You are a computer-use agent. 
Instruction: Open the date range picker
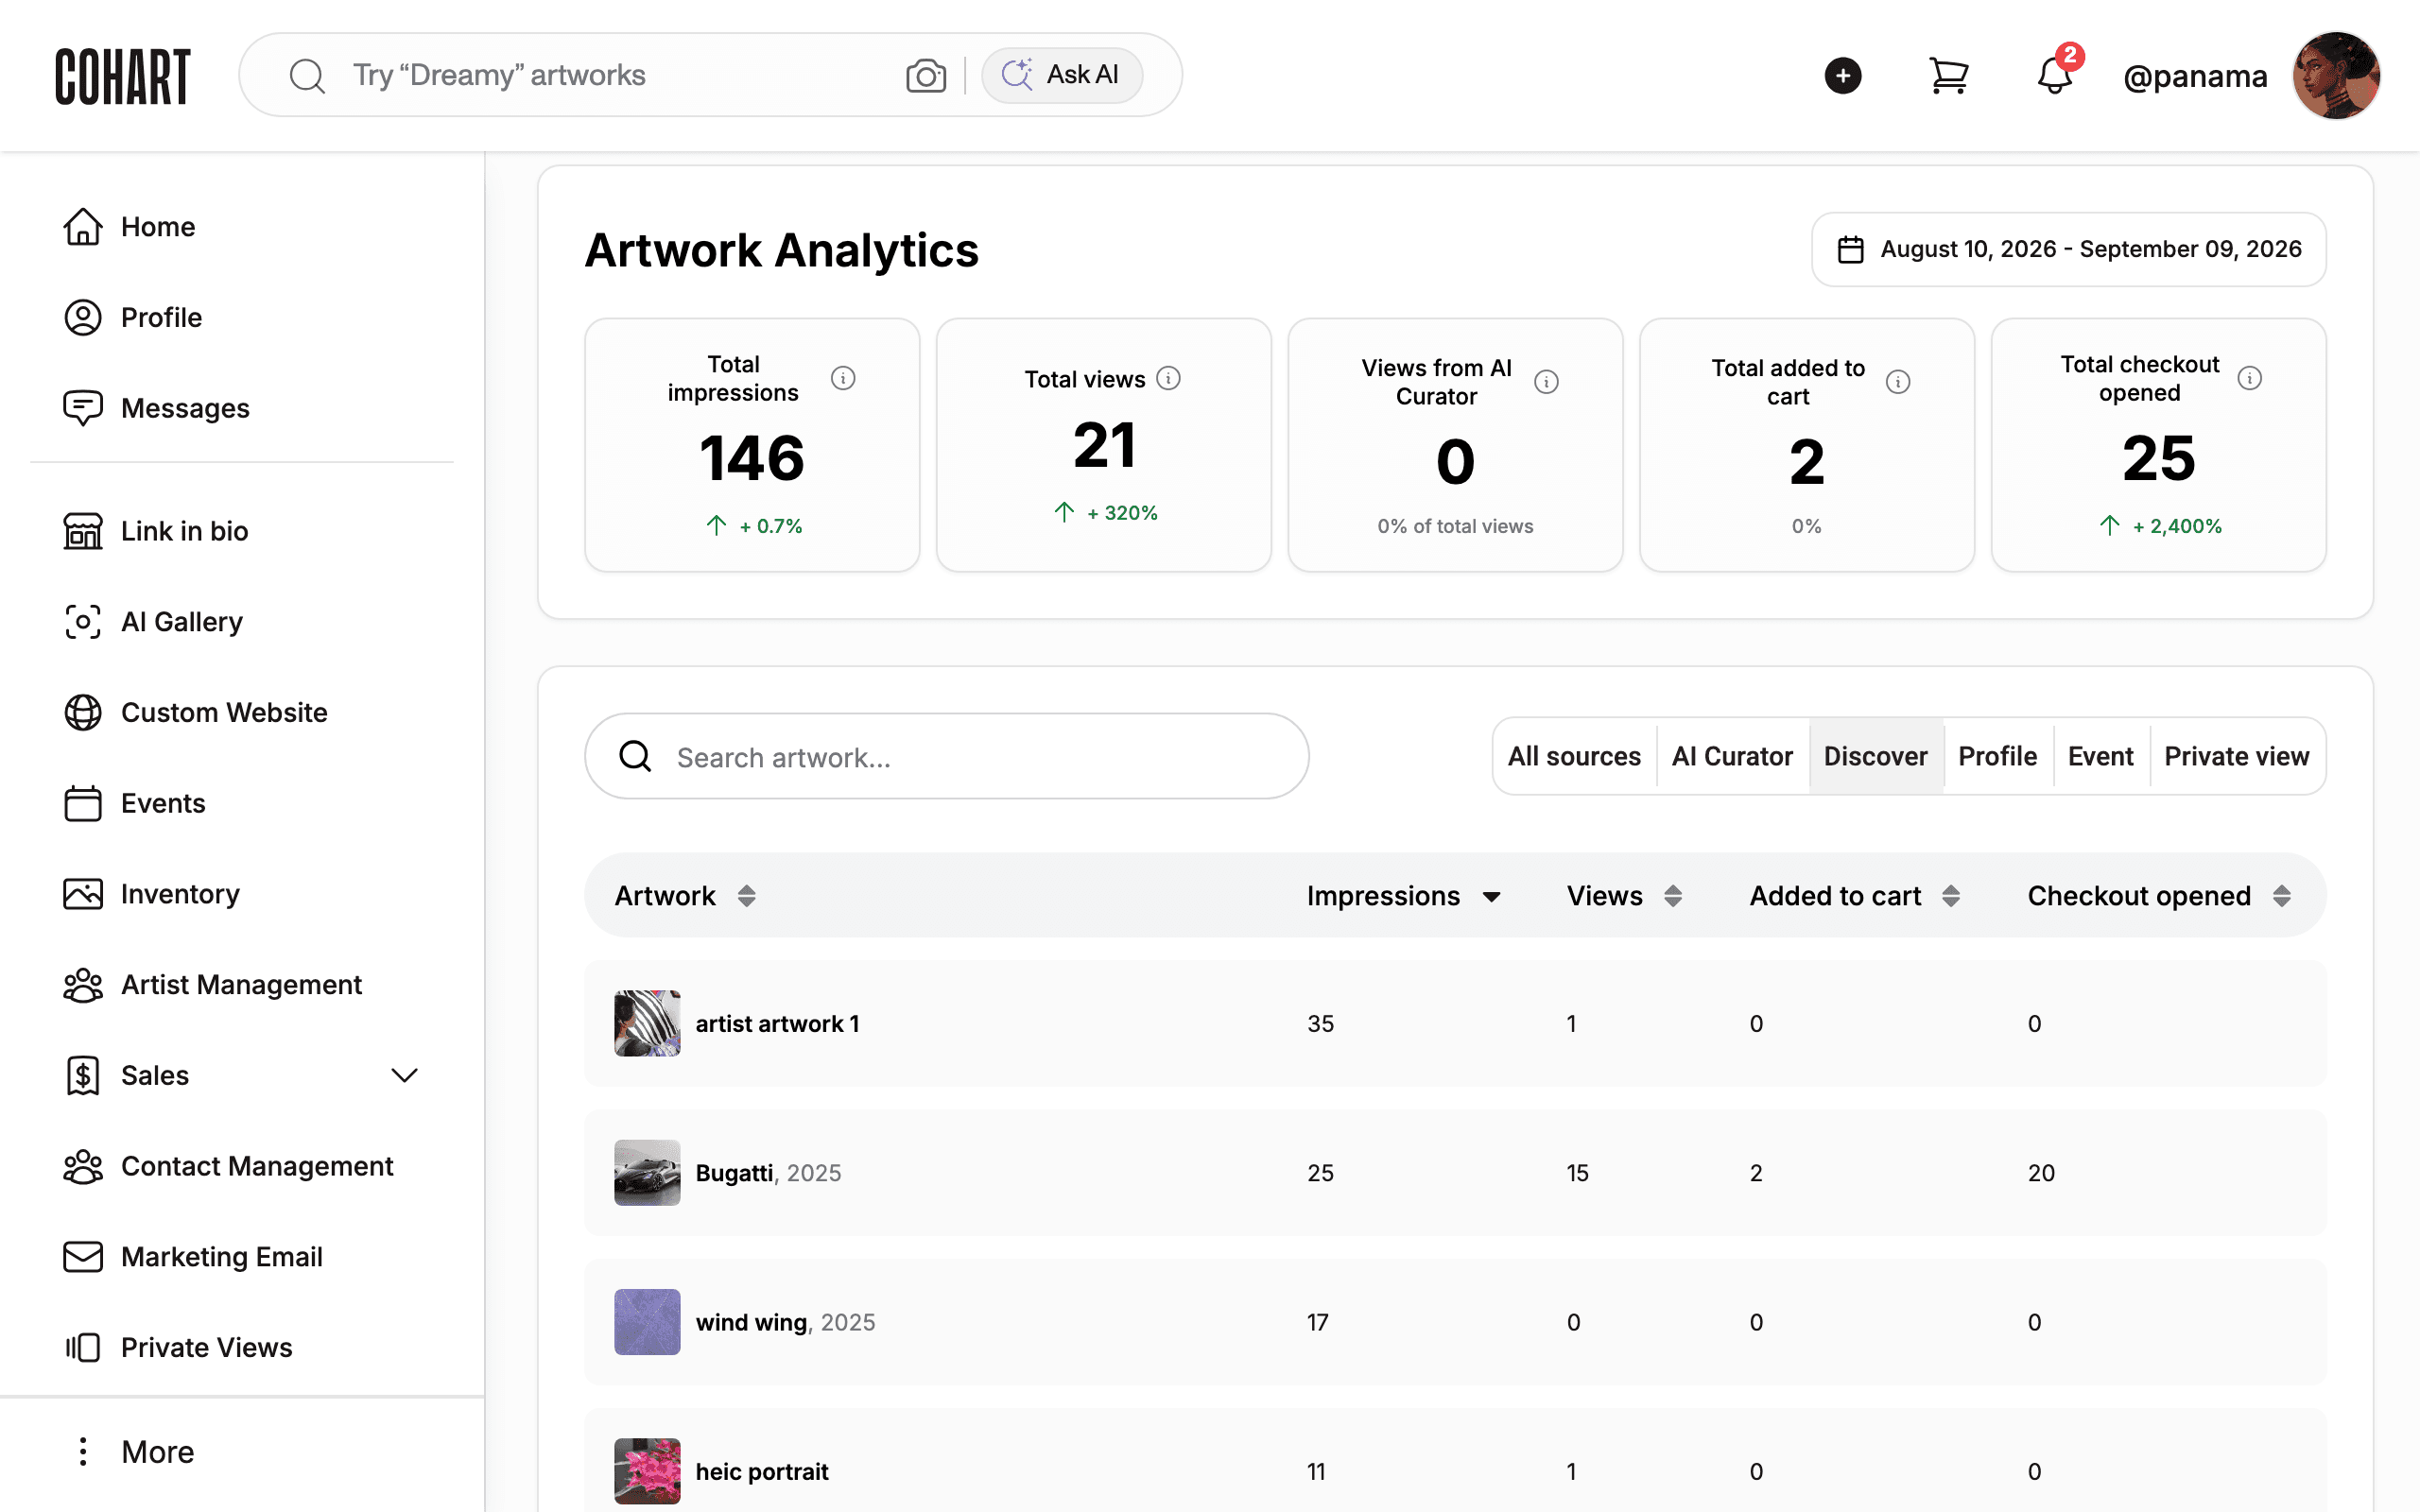2068,249
